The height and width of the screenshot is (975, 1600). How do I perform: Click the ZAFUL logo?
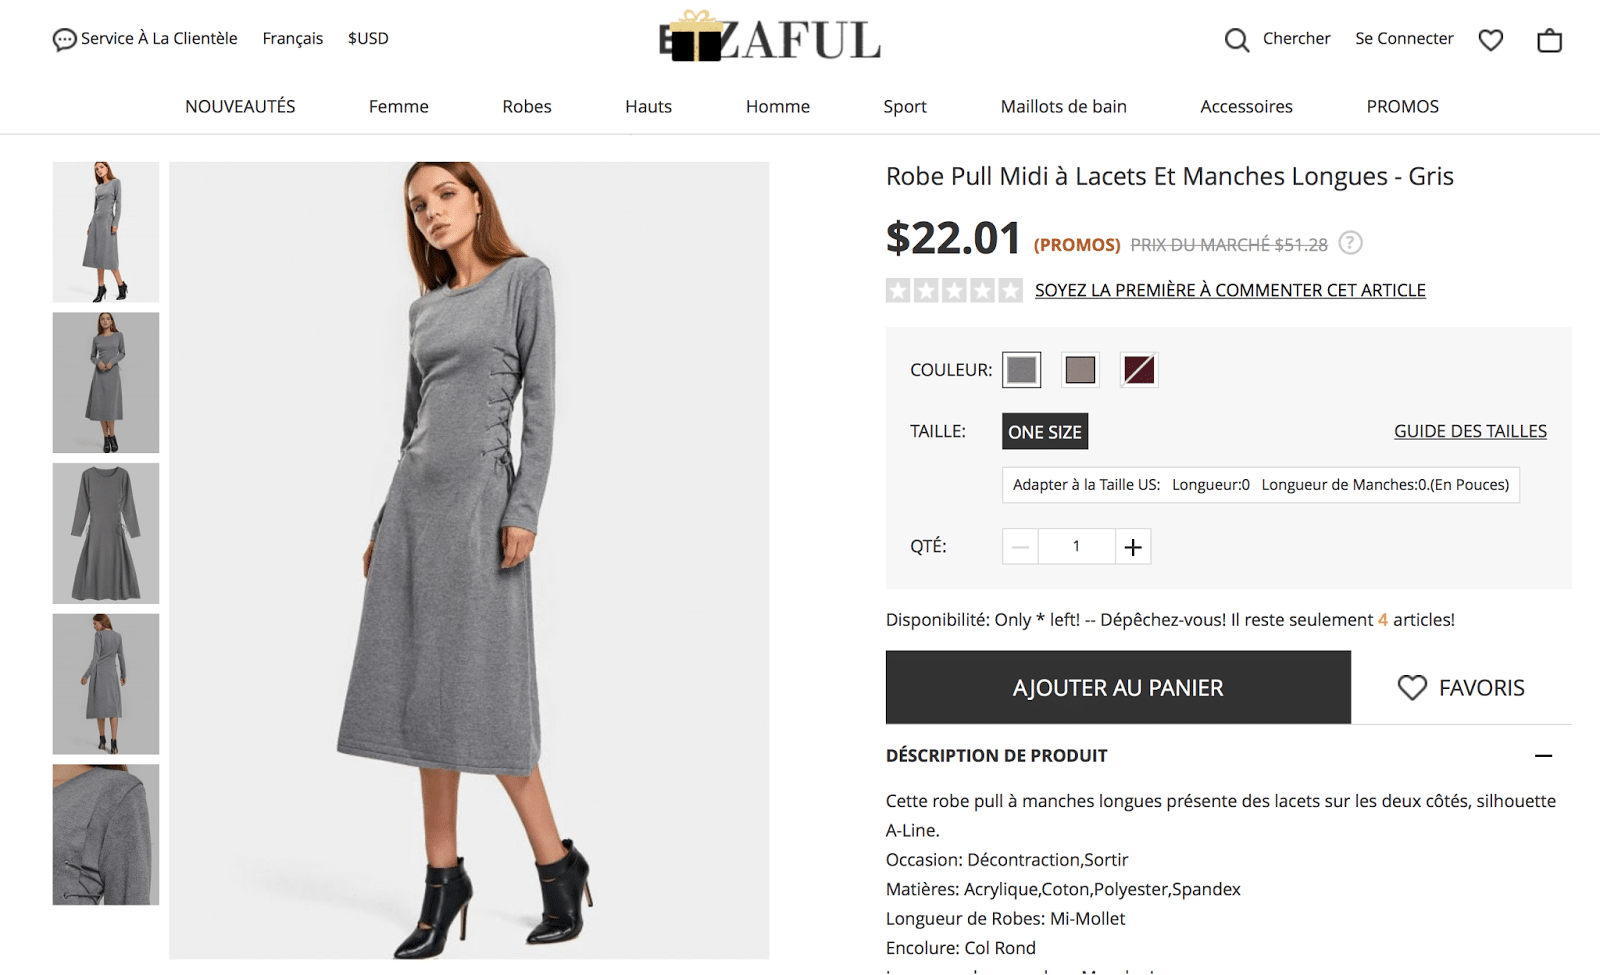[770, 38]
